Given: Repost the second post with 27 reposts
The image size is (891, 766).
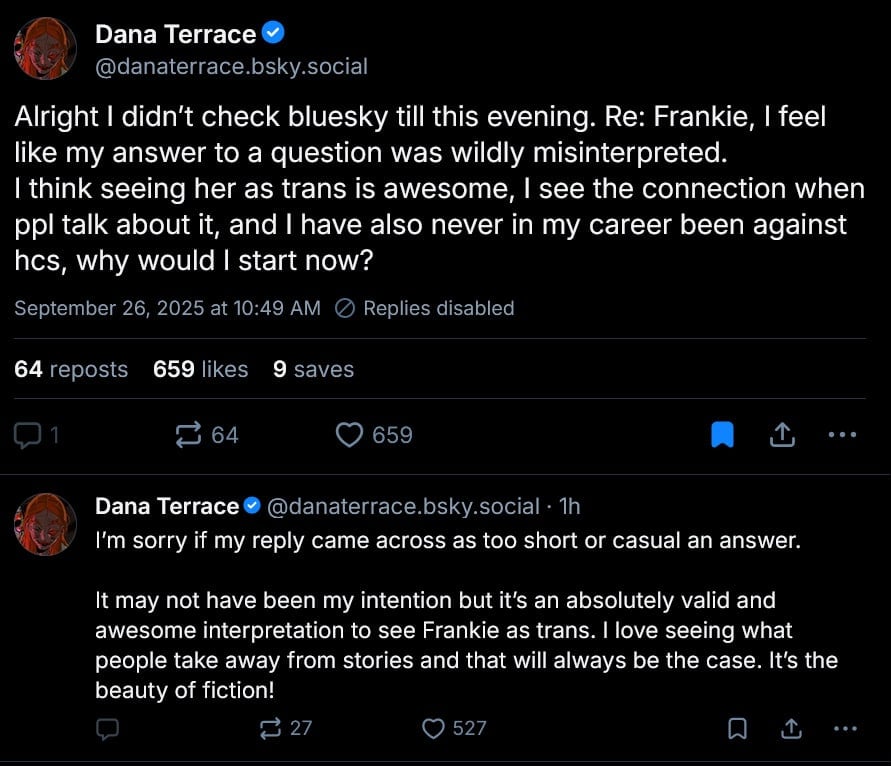Looking at the screenshot, I should tap(271, 728).
